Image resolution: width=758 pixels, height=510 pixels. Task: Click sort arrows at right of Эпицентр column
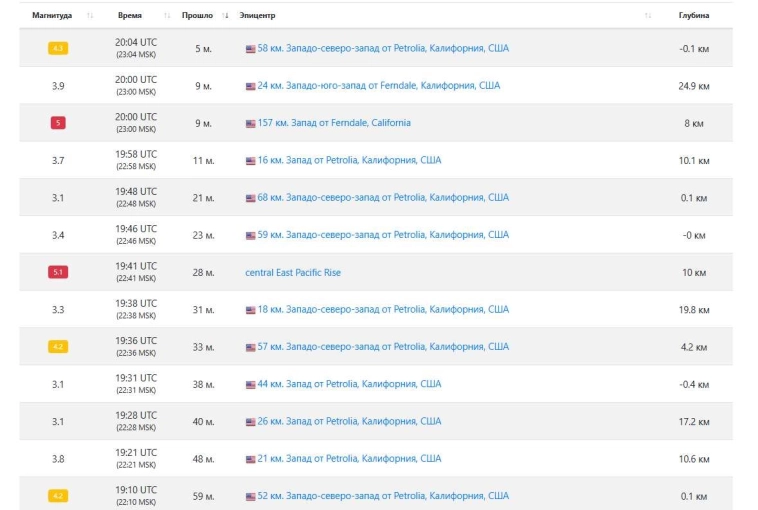pyautogui.click(x=648, y=16)
